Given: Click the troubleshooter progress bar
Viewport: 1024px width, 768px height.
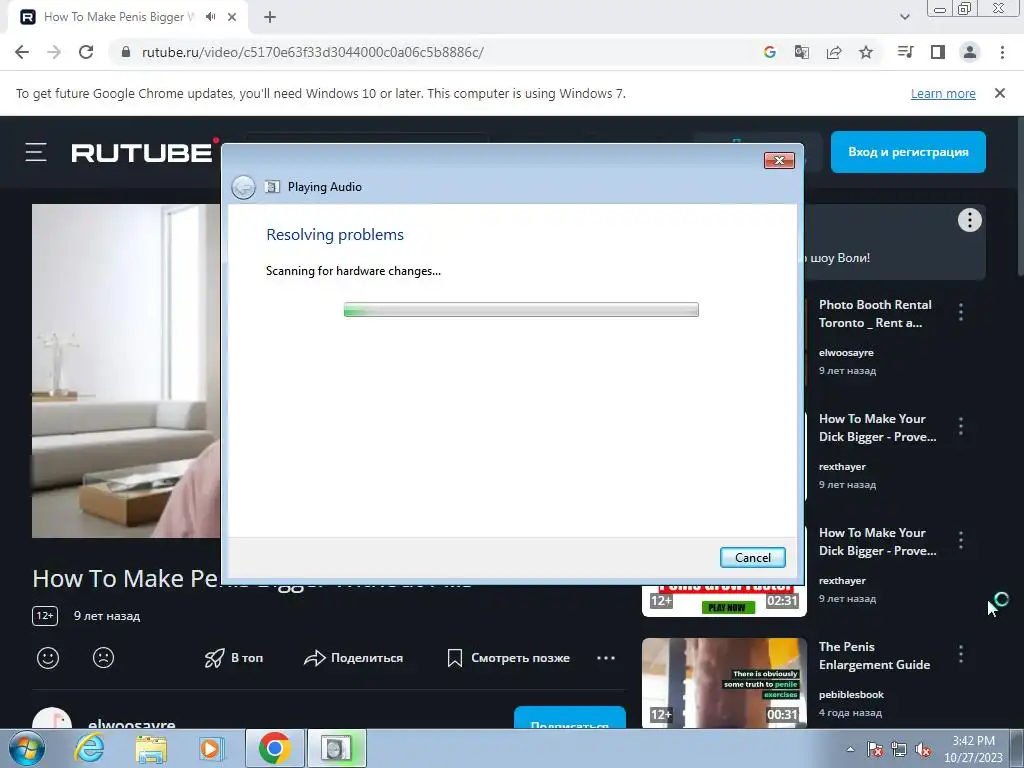Looking at the screenshot, I should 521,310.
